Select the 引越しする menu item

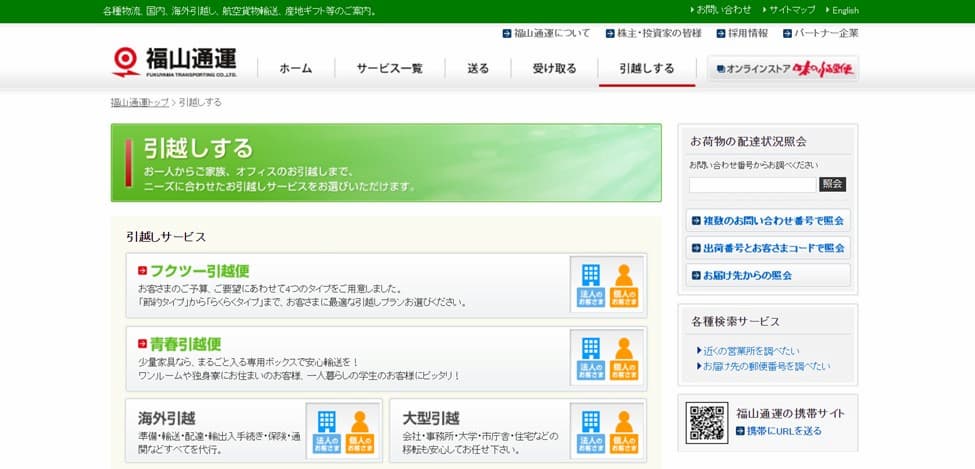[647, 69]
